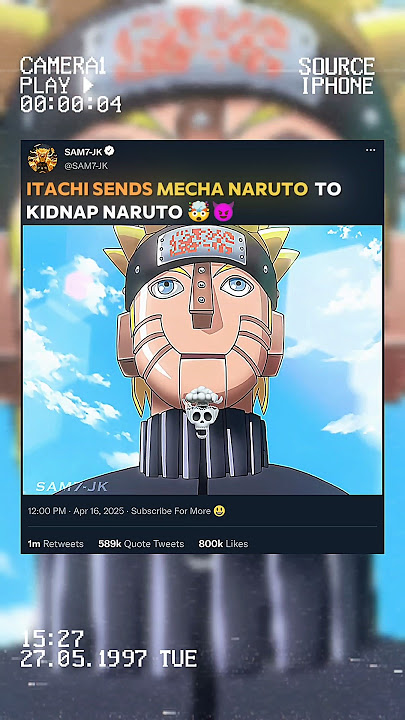
Task: Click the SOURCE IPHONE label
Action: click(x=337, y=76)
